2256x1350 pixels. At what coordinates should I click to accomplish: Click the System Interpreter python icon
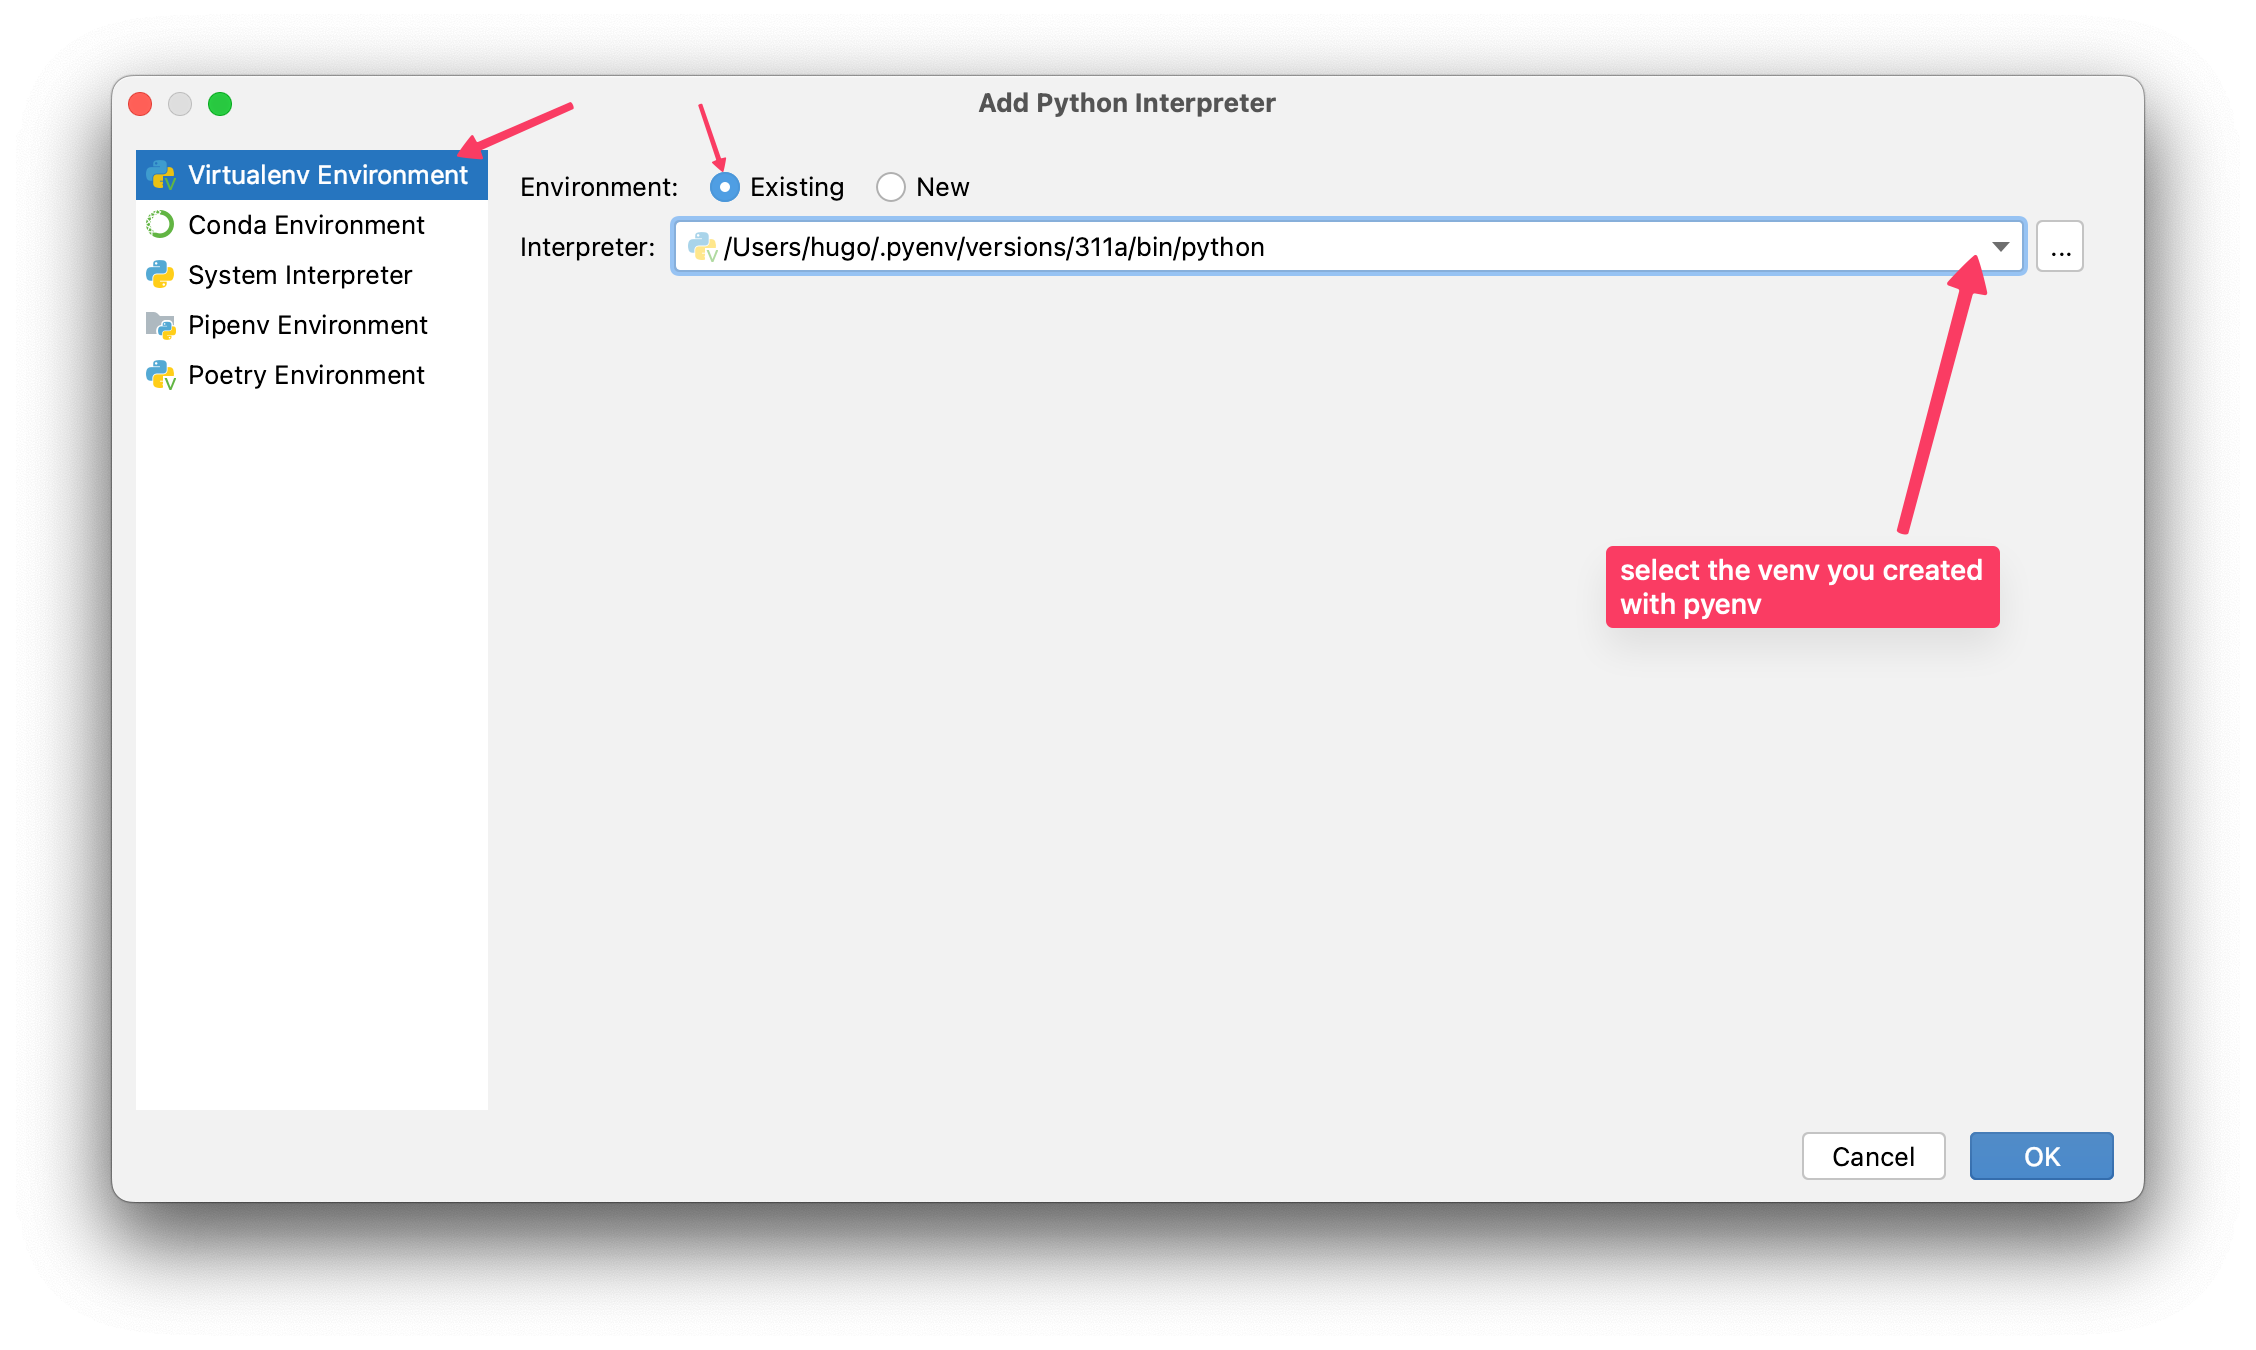[x=160, y=275]
